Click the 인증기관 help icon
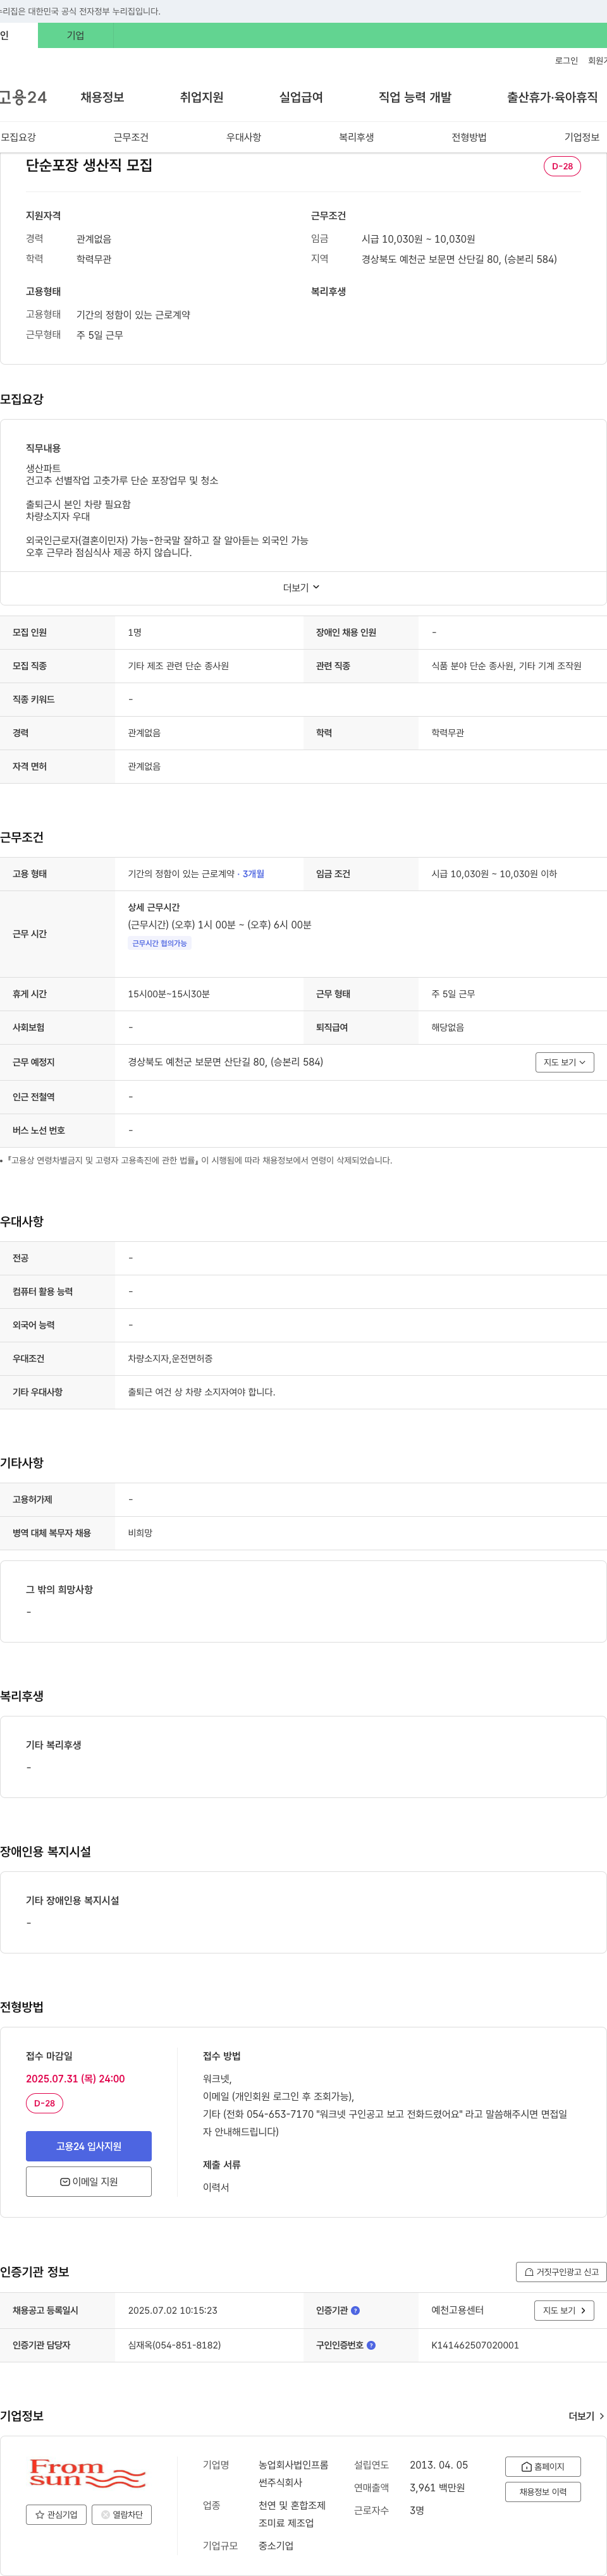The width and height of the screenshot is (607, 2576). point(356,2311)
